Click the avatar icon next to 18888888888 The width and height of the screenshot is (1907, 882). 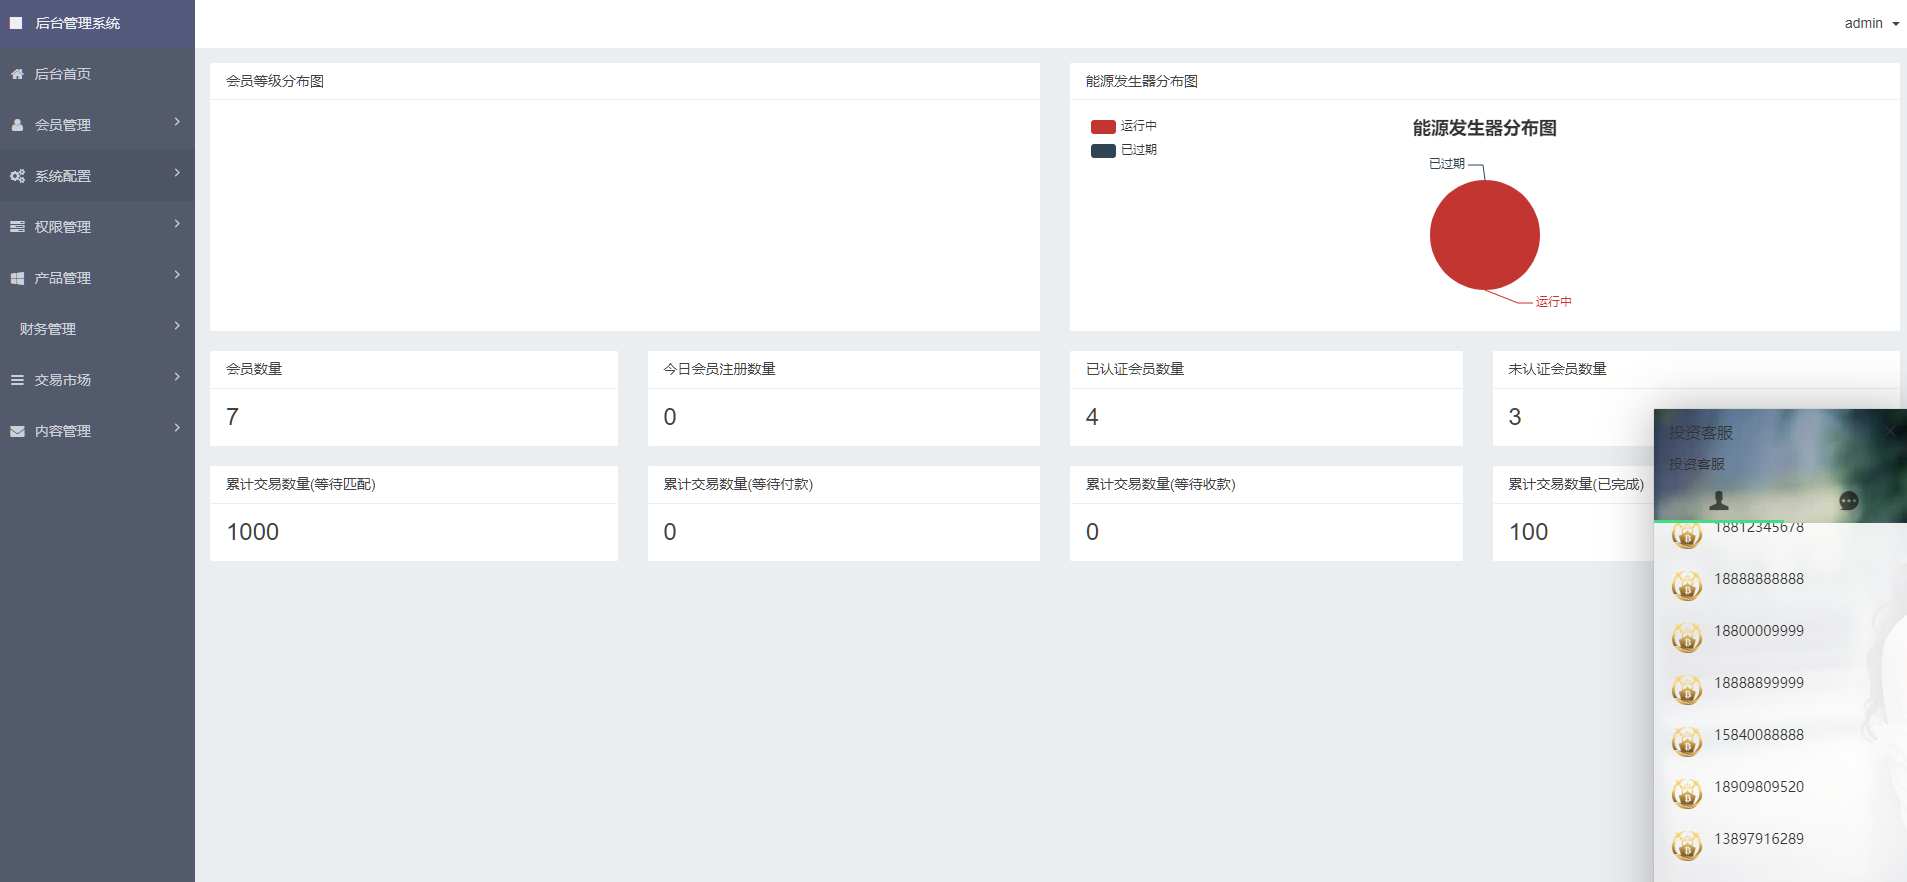[1687, 585]
